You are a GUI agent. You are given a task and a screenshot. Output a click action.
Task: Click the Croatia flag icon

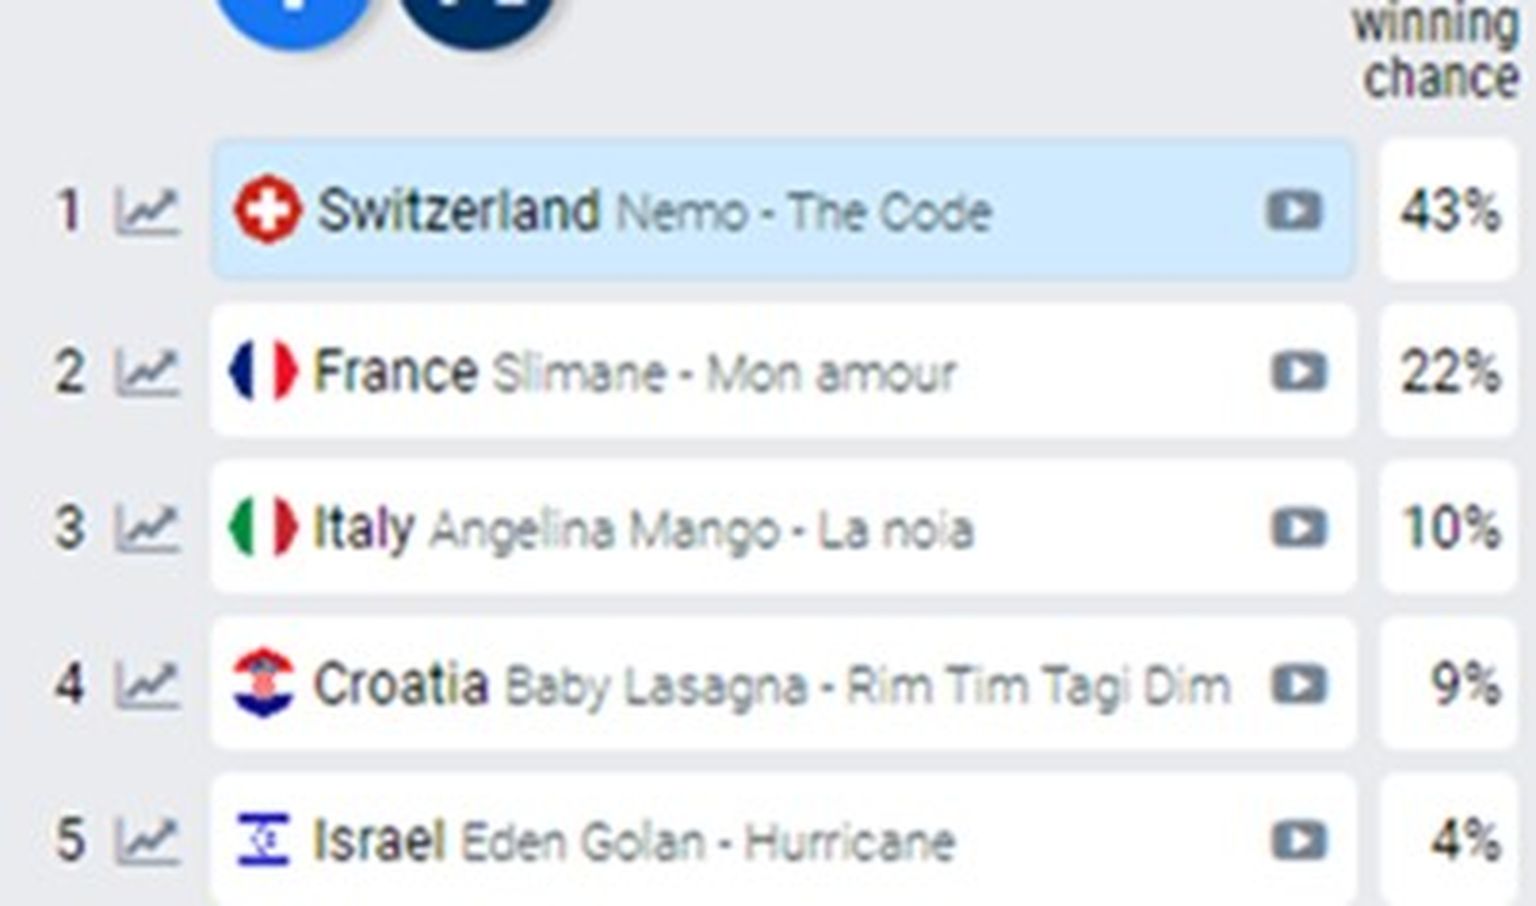(x=263, y=684)
